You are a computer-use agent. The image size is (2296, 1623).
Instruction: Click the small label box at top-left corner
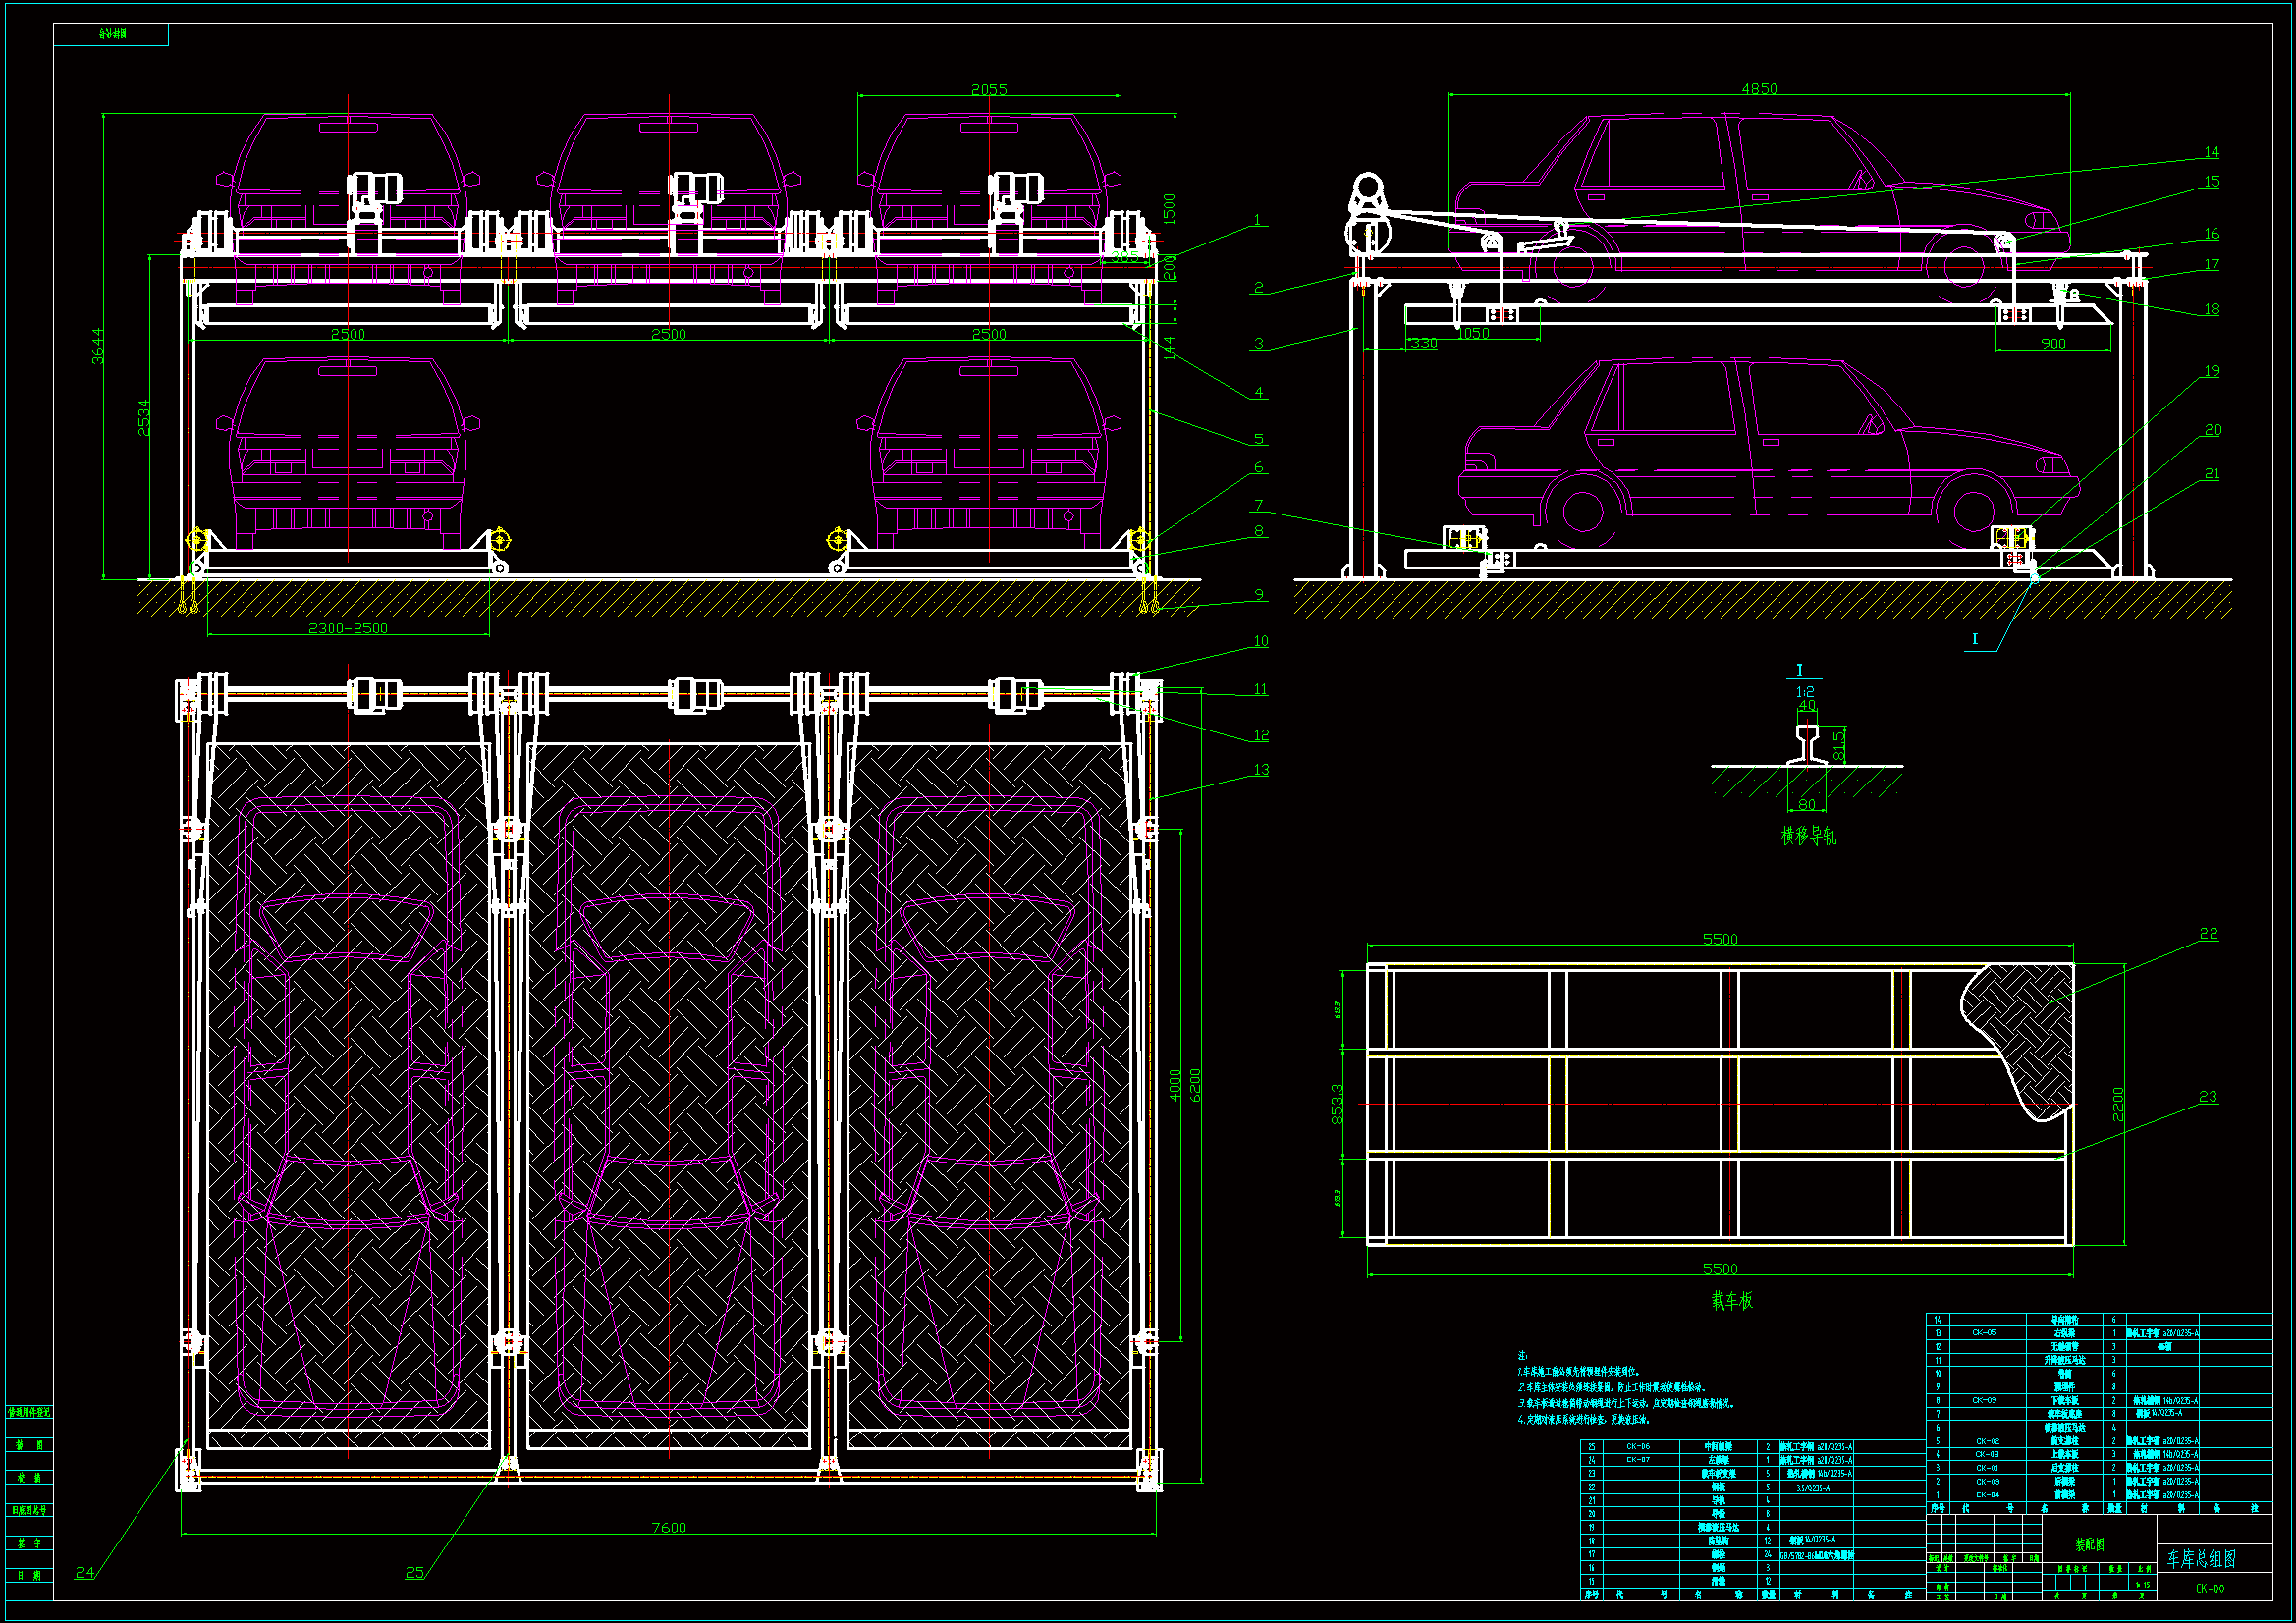[x=111, y=34]
